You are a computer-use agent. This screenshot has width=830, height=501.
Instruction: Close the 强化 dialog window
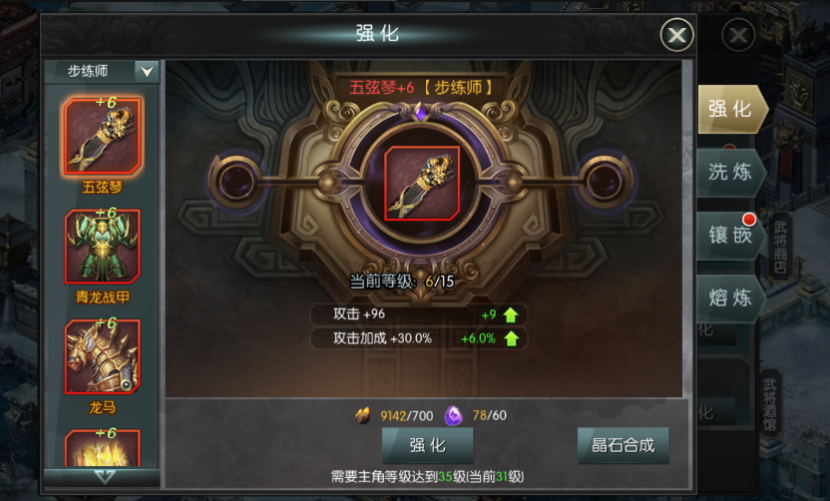tap(677, 35)
